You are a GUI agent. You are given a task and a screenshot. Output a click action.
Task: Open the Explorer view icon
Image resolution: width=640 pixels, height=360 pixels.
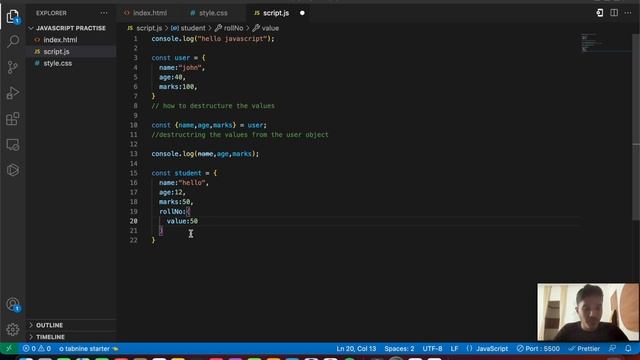pos(13,16)
